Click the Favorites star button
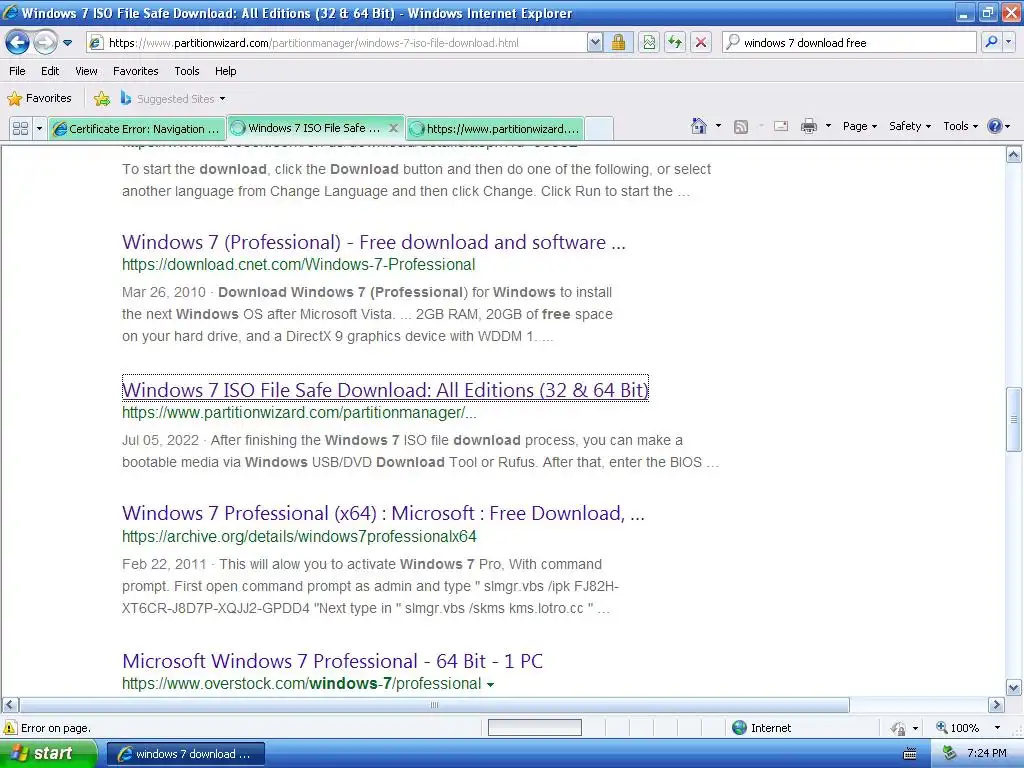1024x768 pixels. (x=39, y=99)
